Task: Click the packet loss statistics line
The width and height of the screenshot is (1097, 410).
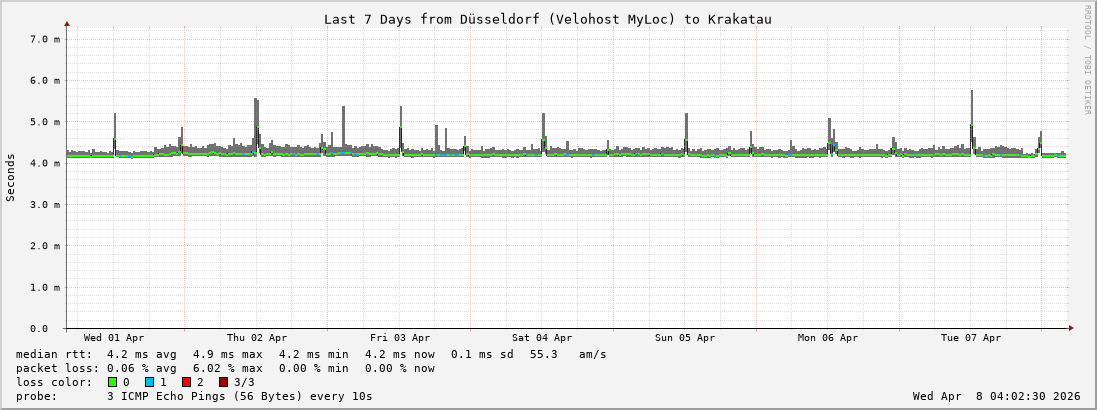Action: 225,368
